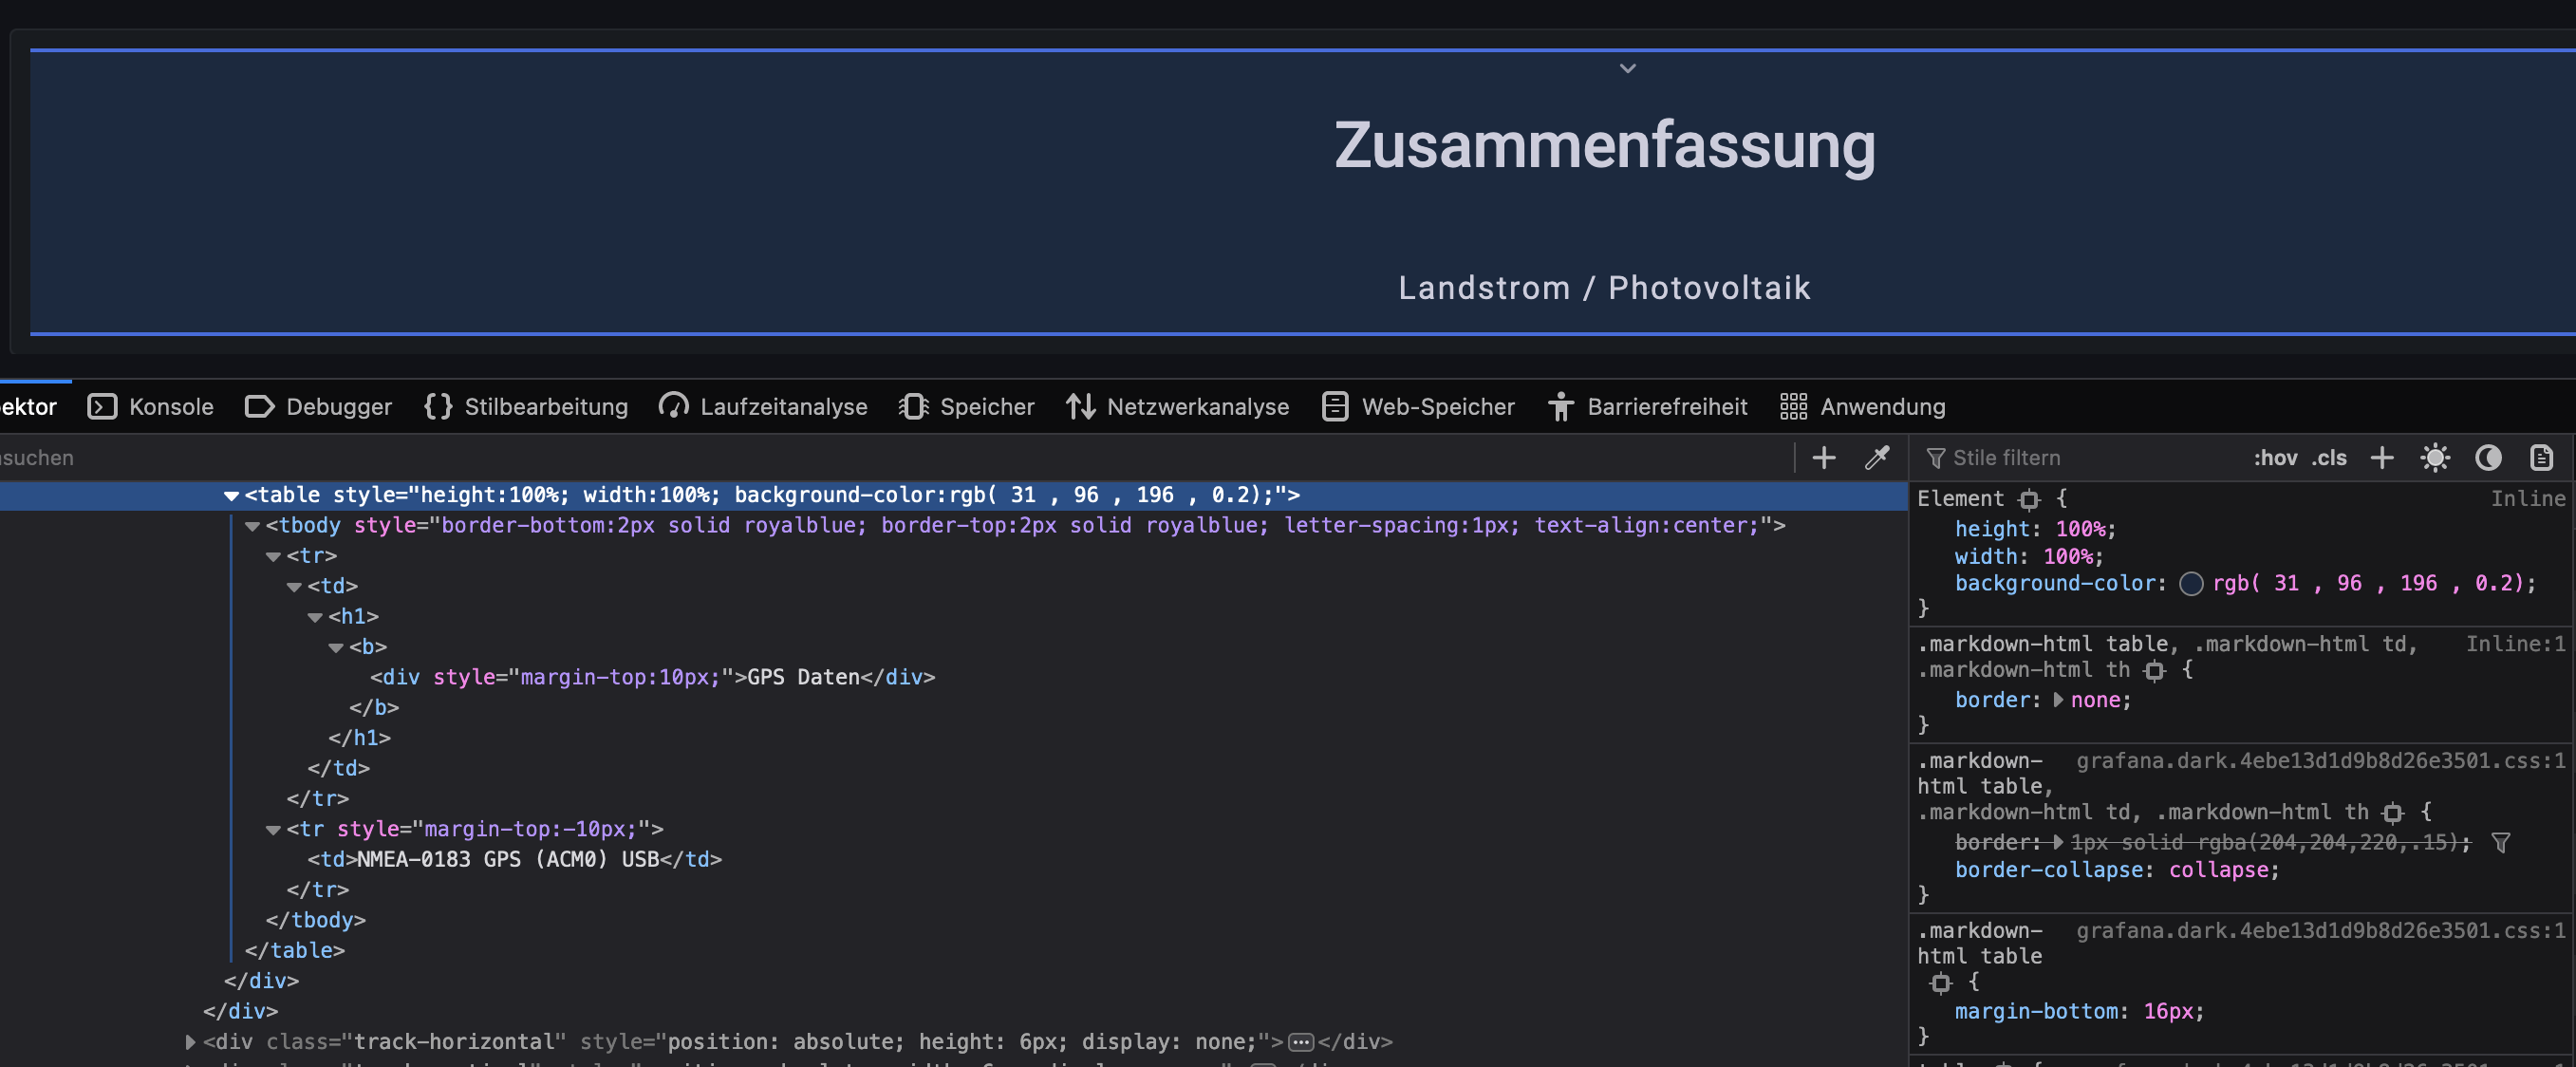Collapse the h1 element node
2576x1067 pixels.
315,617
